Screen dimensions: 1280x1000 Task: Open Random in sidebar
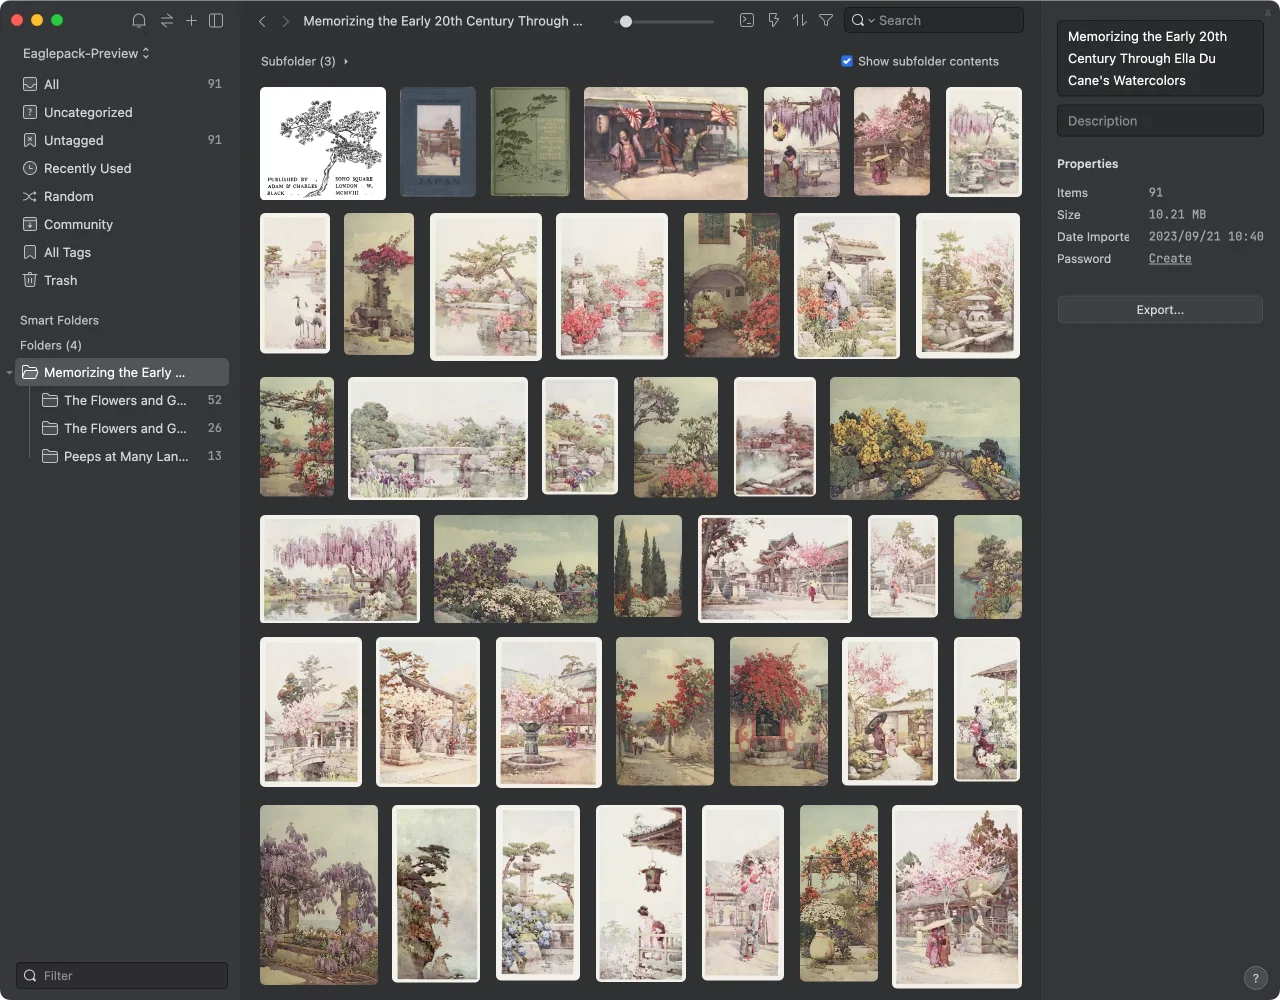coord(122,196)
